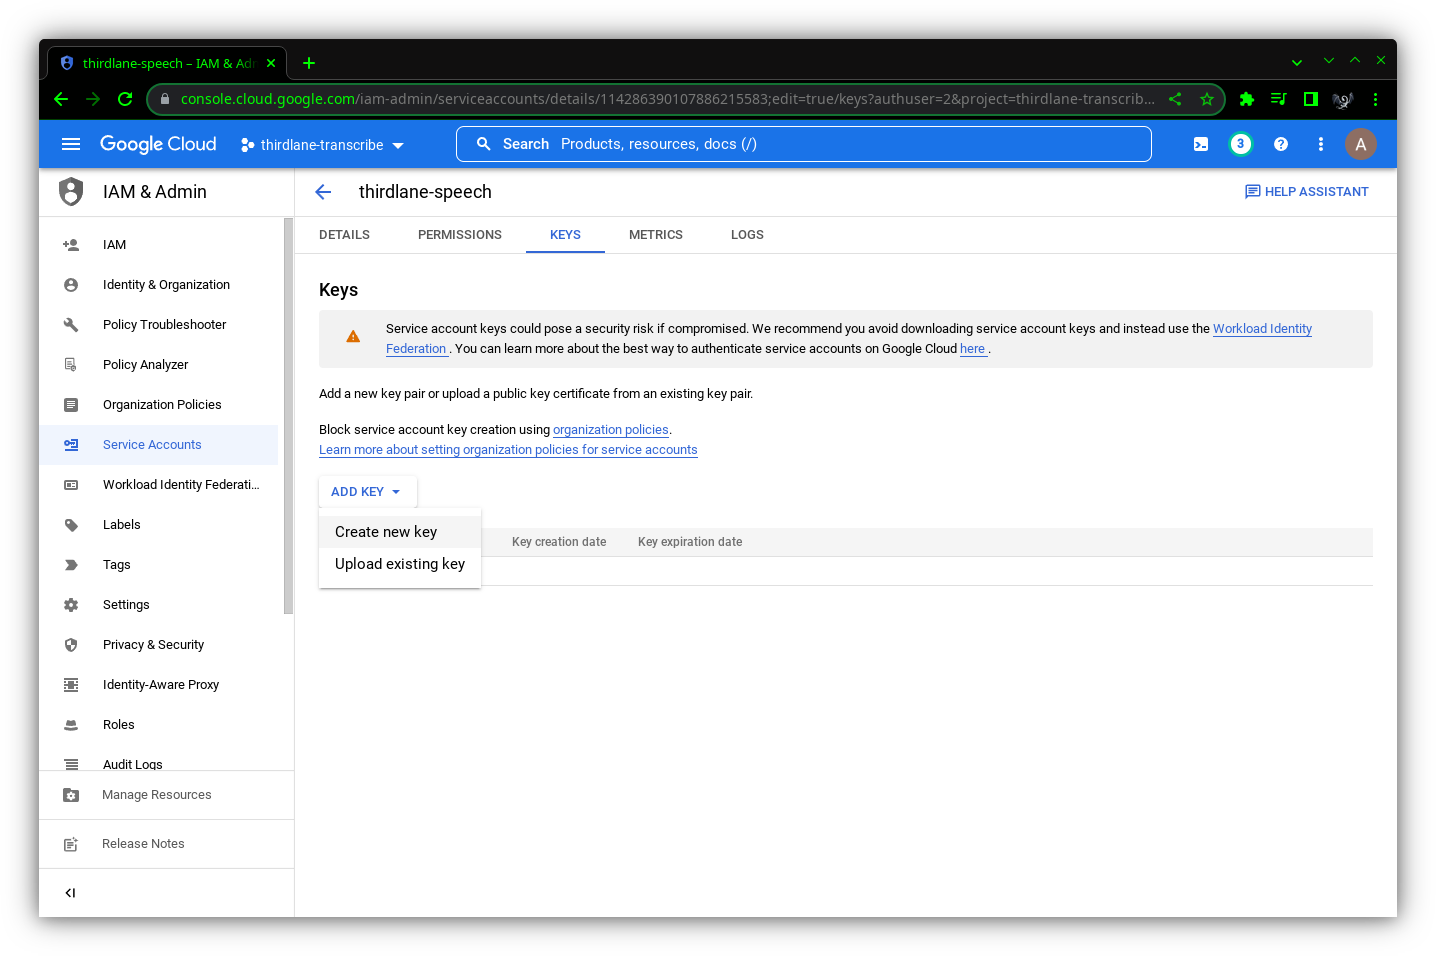Click the Identity-Aware Proxy icon
This screenshot has width=1436, height=956.
(71, 685)
